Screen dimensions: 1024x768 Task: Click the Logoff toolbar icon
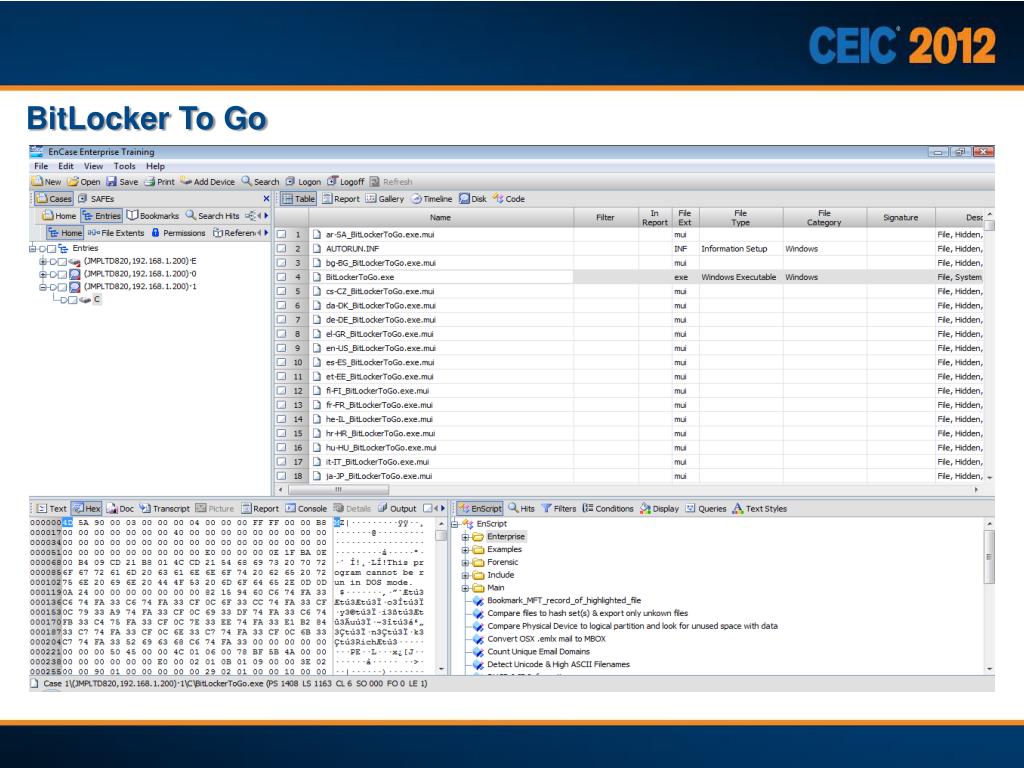tap(332, 181)
